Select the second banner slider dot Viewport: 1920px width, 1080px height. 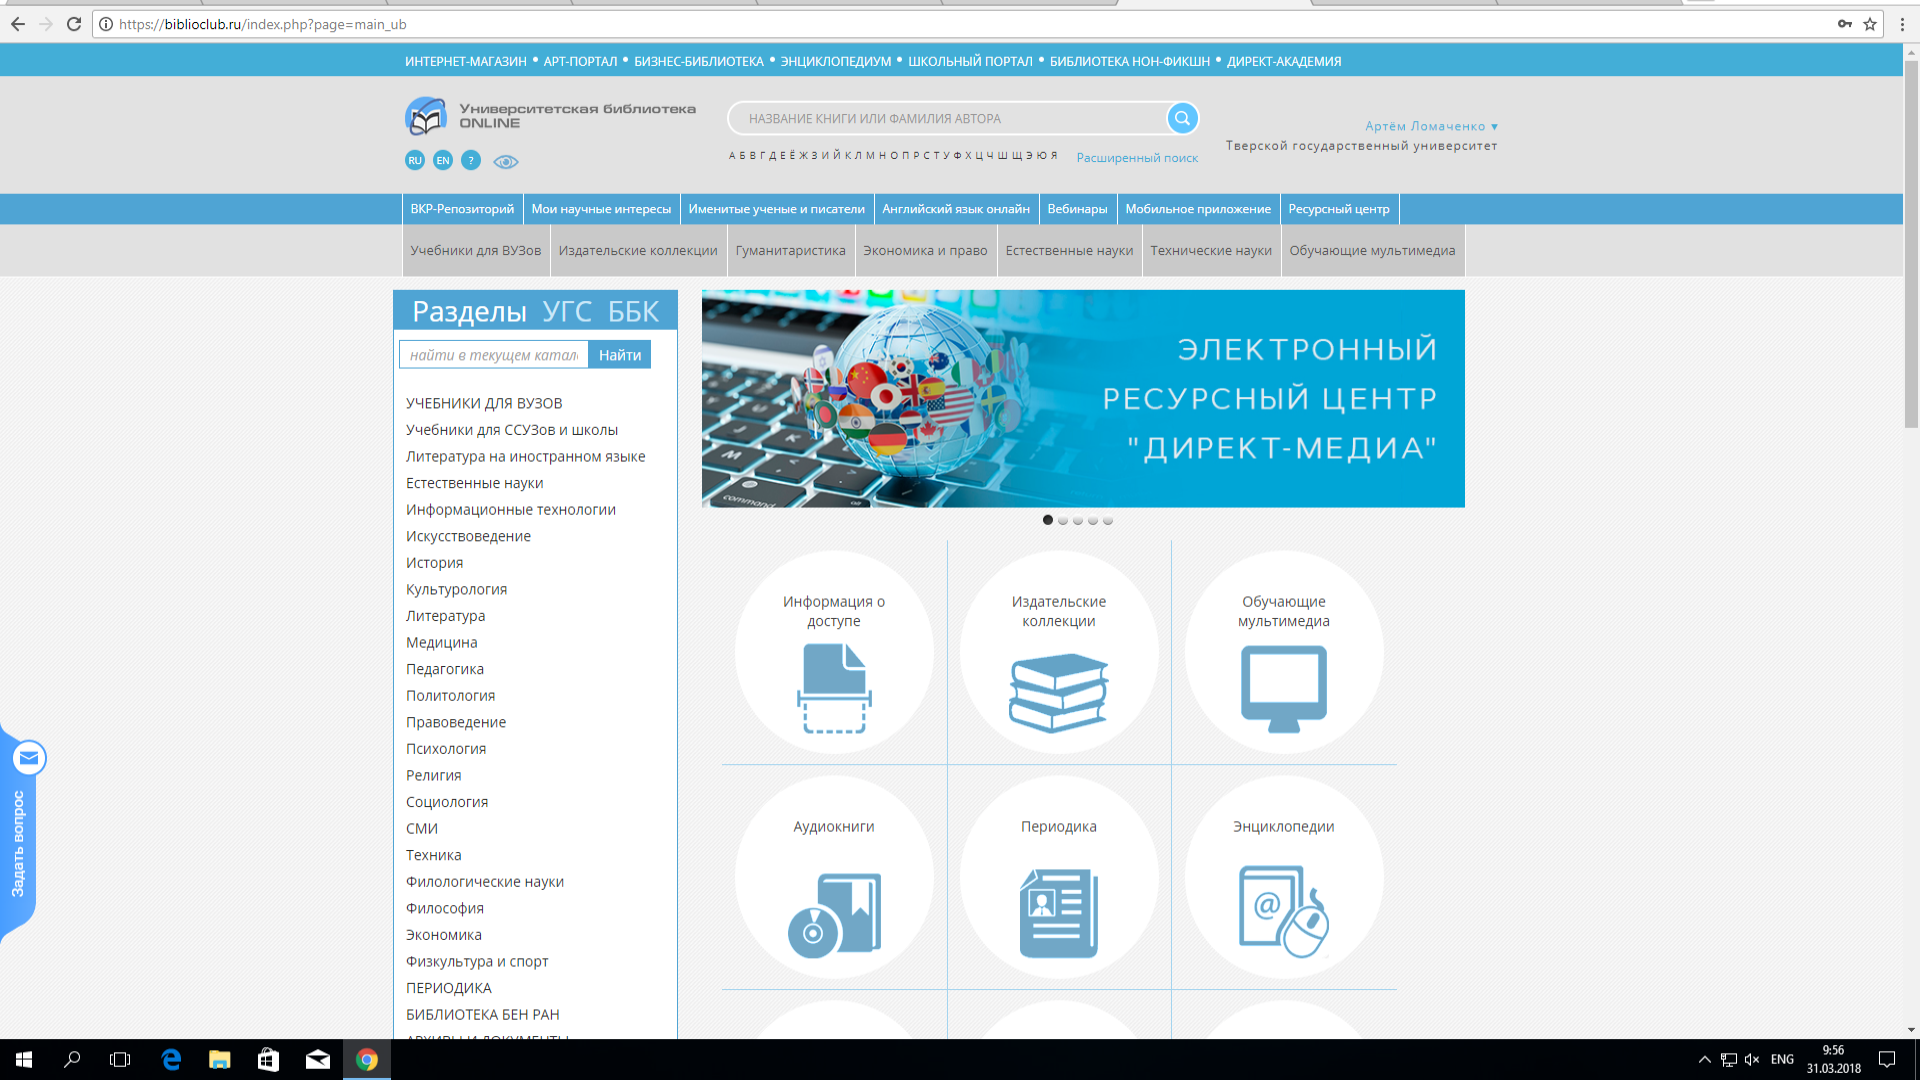(x=1063, y=520)
